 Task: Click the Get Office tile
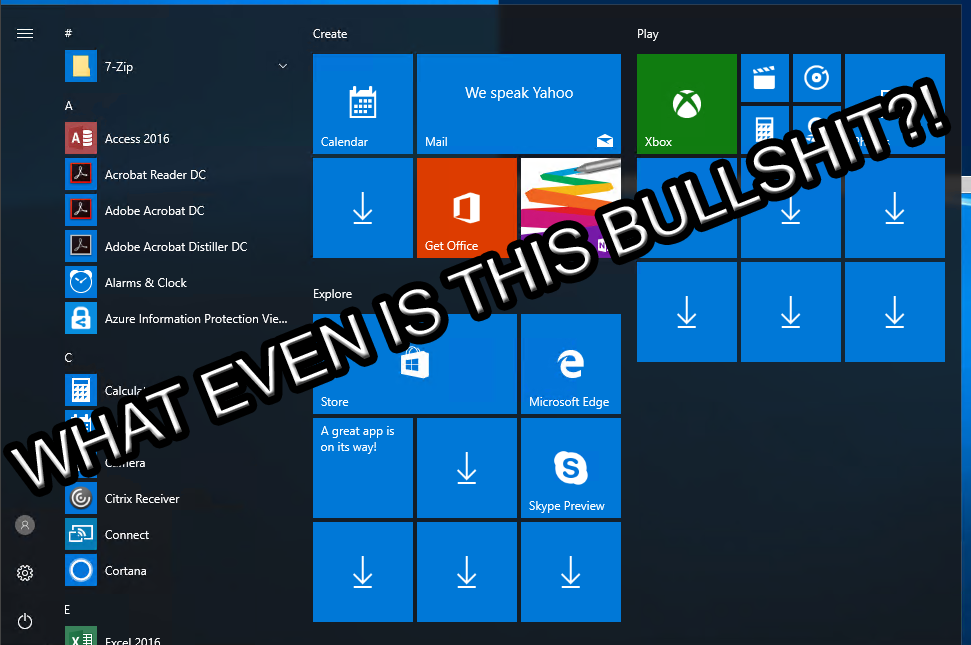pyautogui.click(x=467, y=207)
